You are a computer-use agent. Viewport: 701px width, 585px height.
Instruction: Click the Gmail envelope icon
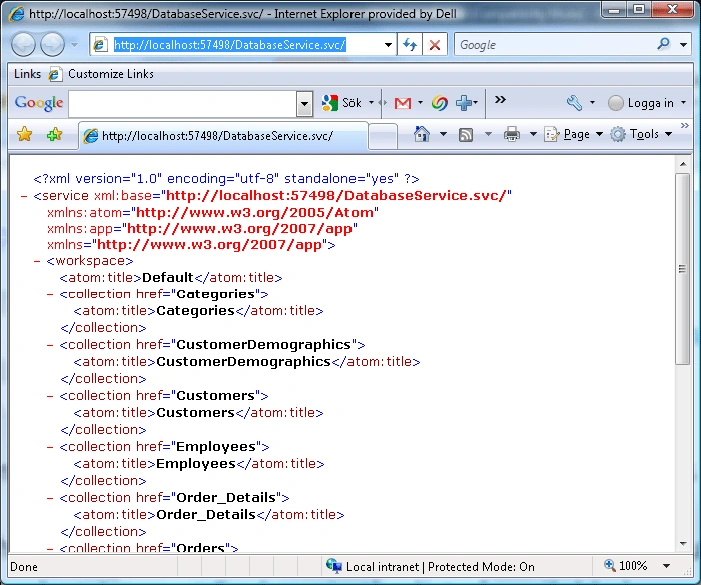pos(403,103)
